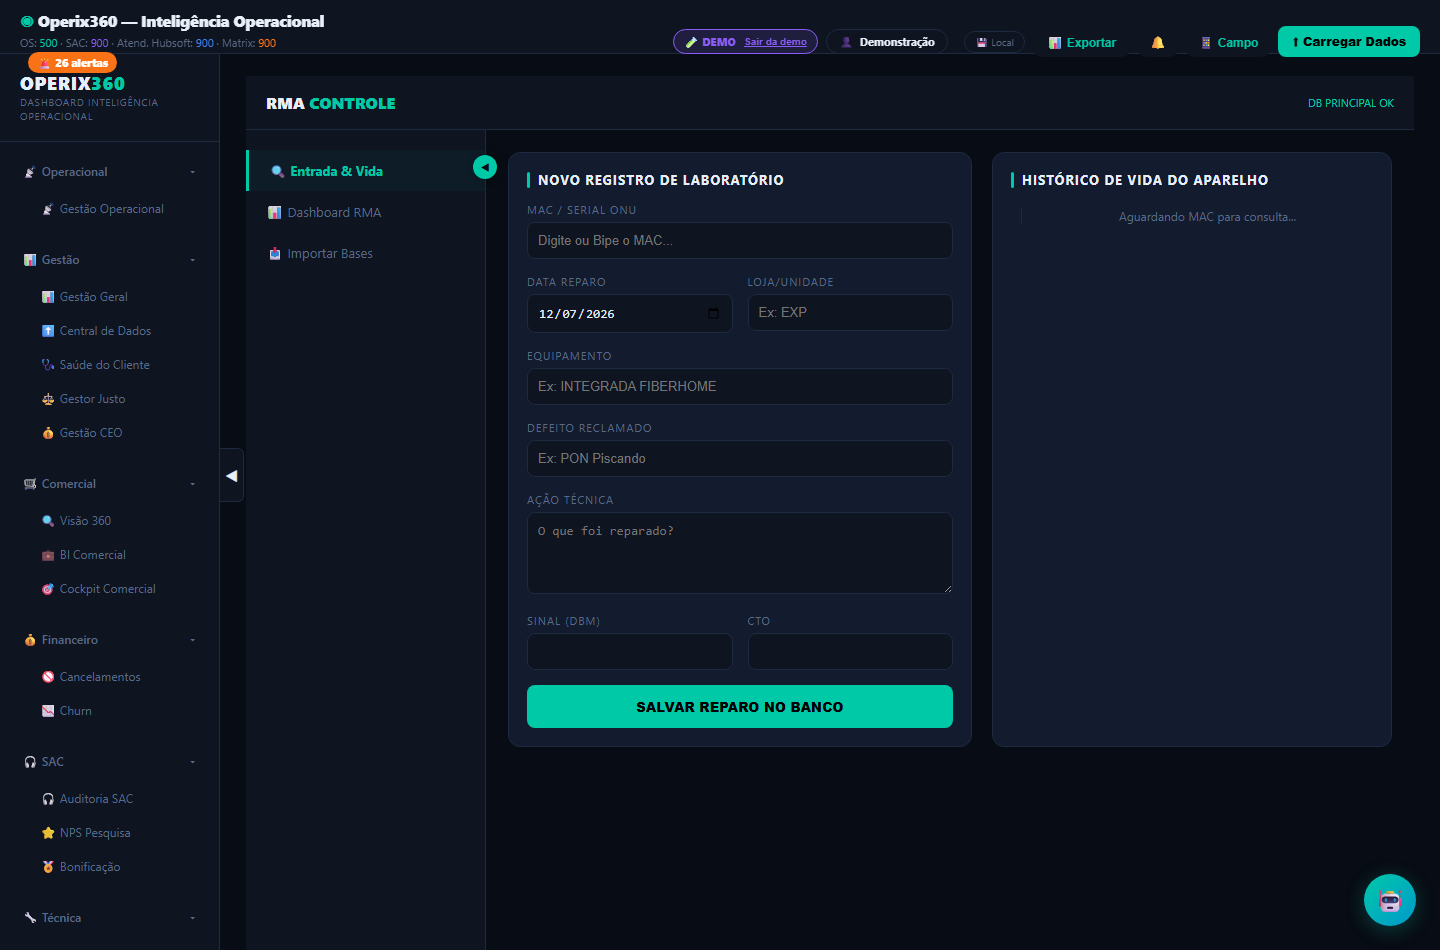Click the 26 alertas badge

[x=73, y=63]
